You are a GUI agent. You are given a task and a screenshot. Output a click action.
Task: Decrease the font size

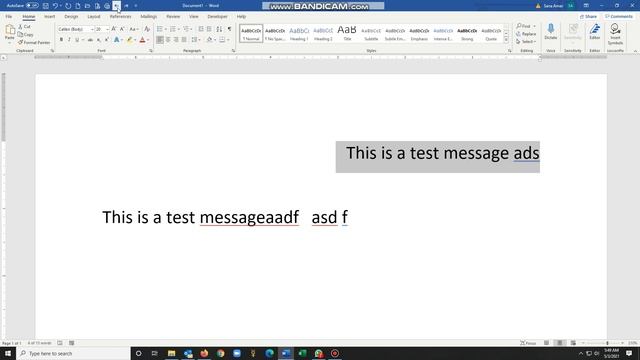tap(122, 29)
